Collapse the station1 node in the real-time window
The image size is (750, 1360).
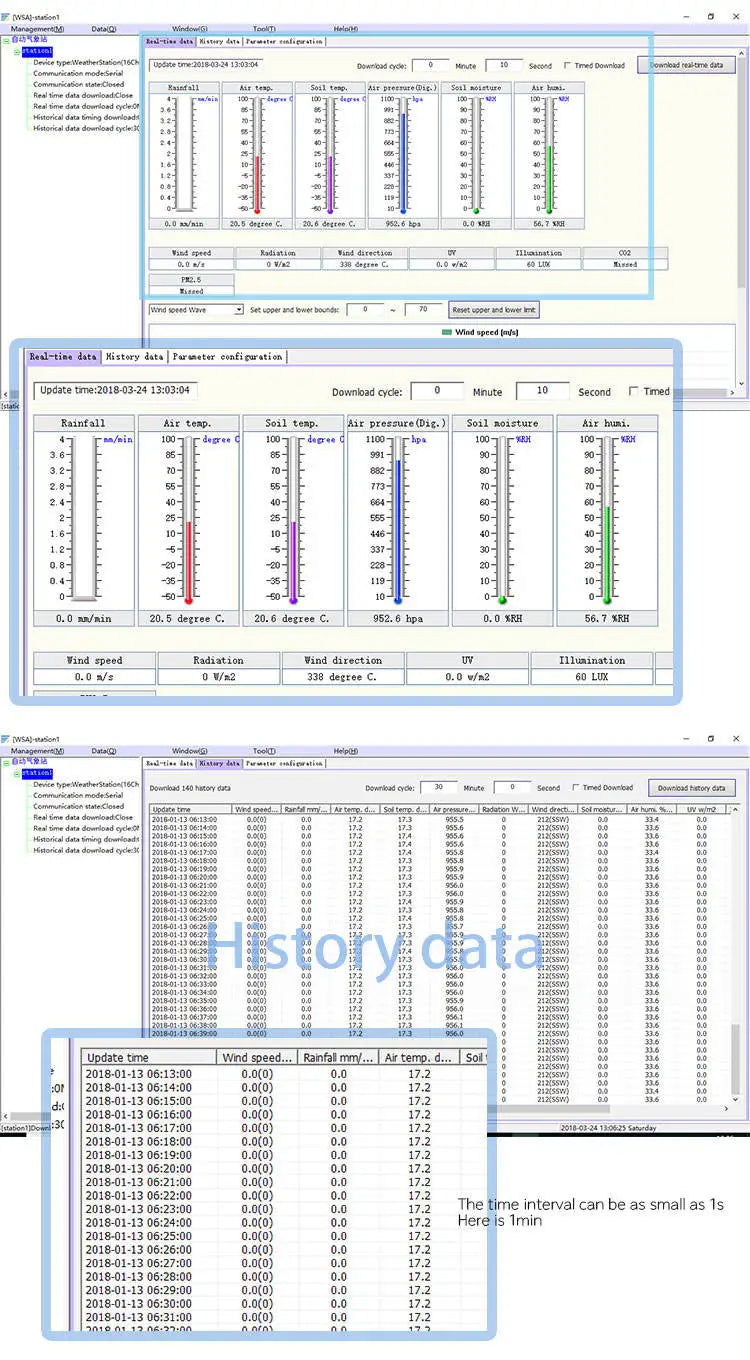point(16,50)
